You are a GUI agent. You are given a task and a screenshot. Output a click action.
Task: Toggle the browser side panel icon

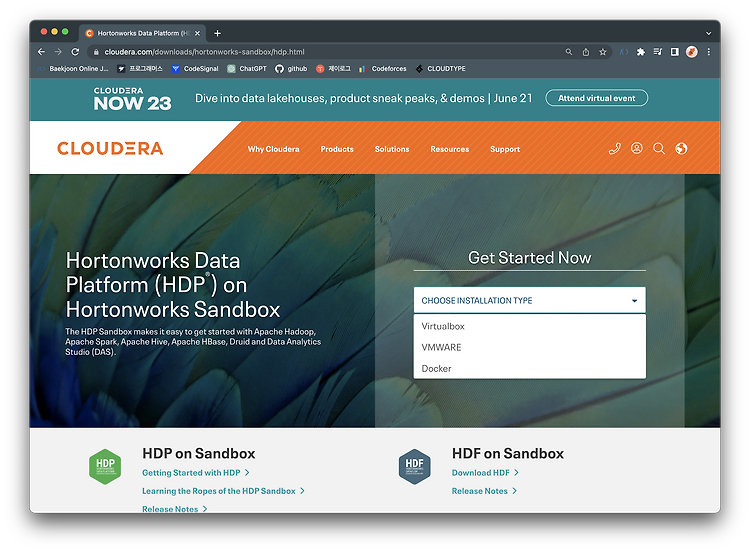pyautogui.click(x=674, y=52)
